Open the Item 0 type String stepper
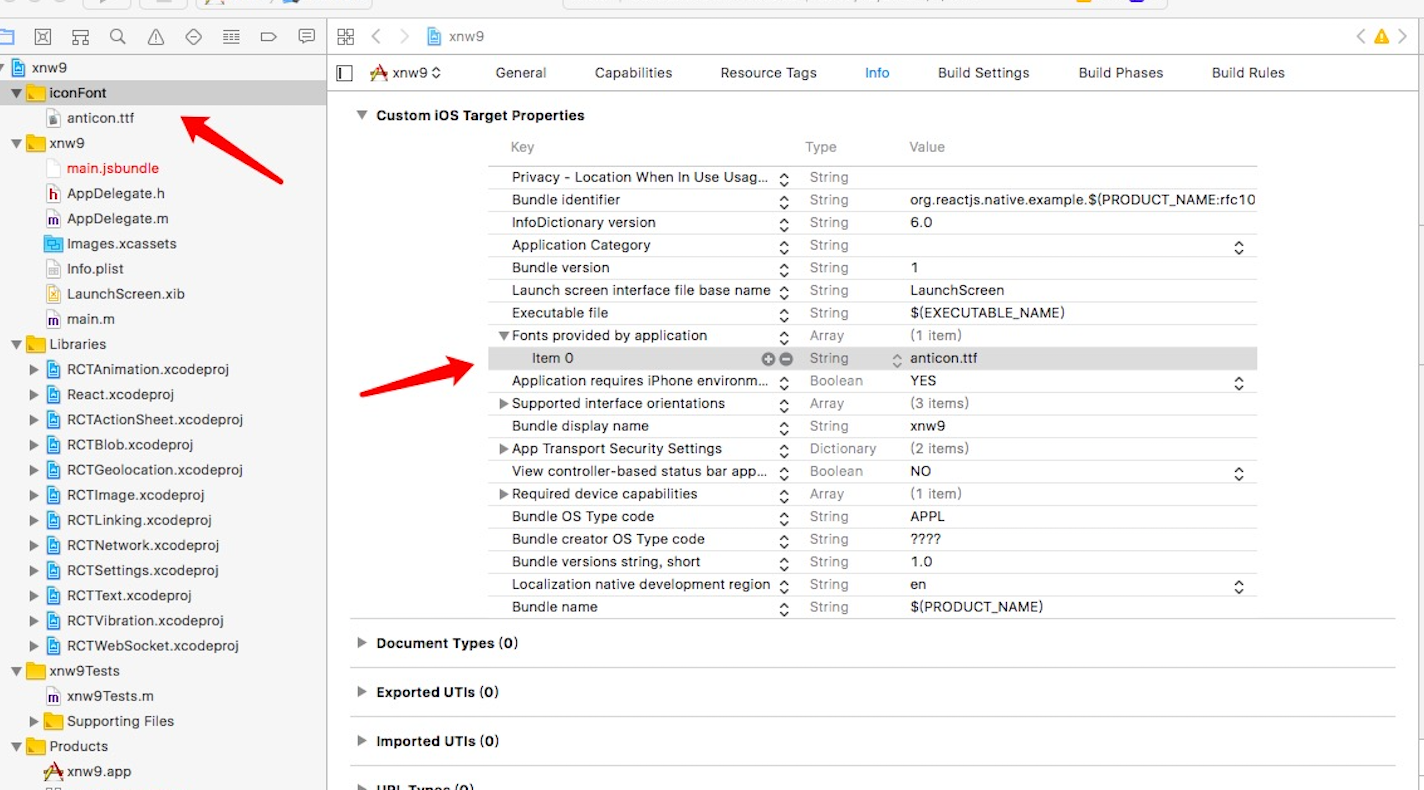 click(897, 359)
